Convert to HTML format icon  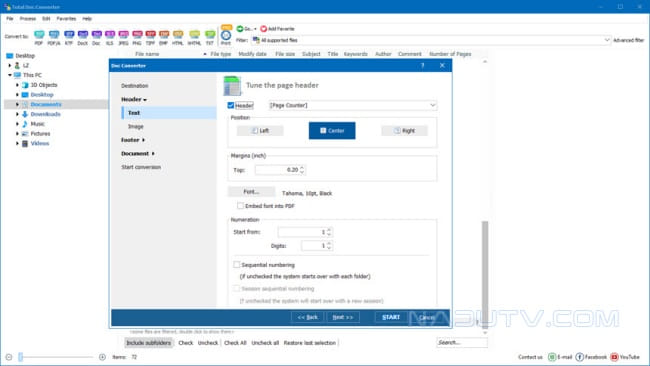tap(178, 37)
